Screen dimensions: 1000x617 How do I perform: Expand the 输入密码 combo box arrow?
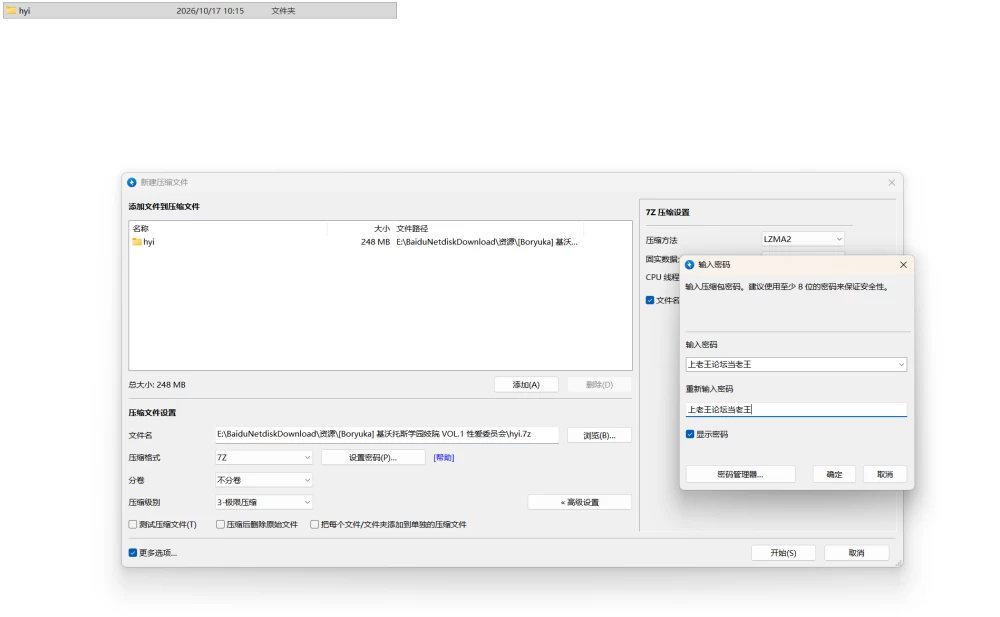pyautogui.click(x=901, y=364)
